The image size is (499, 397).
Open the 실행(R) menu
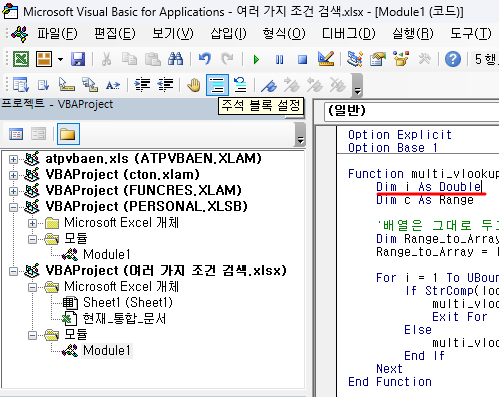click(x=413, y=33)
